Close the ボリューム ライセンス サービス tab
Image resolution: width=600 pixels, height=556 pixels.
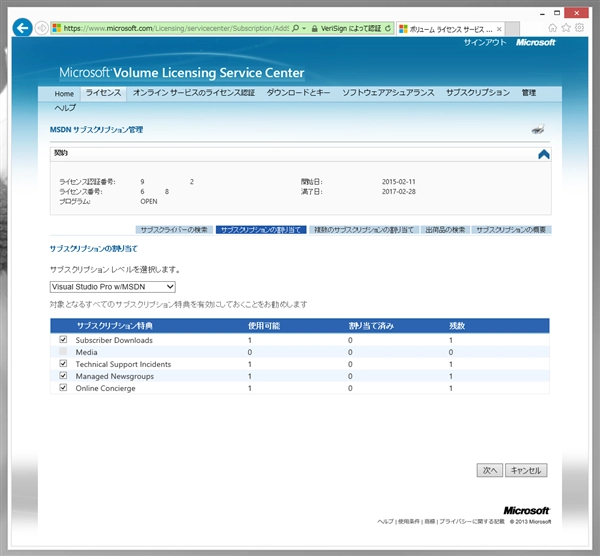[x=499, y=29]
